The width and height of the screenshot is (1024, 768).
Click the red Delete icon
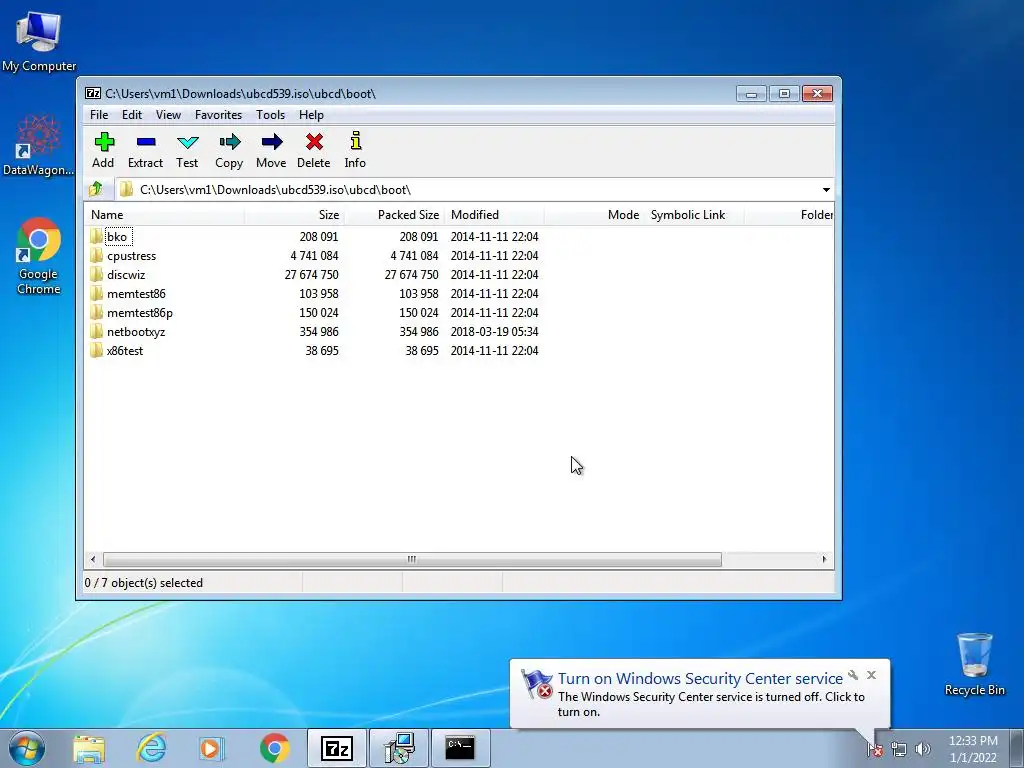(313, 142)
